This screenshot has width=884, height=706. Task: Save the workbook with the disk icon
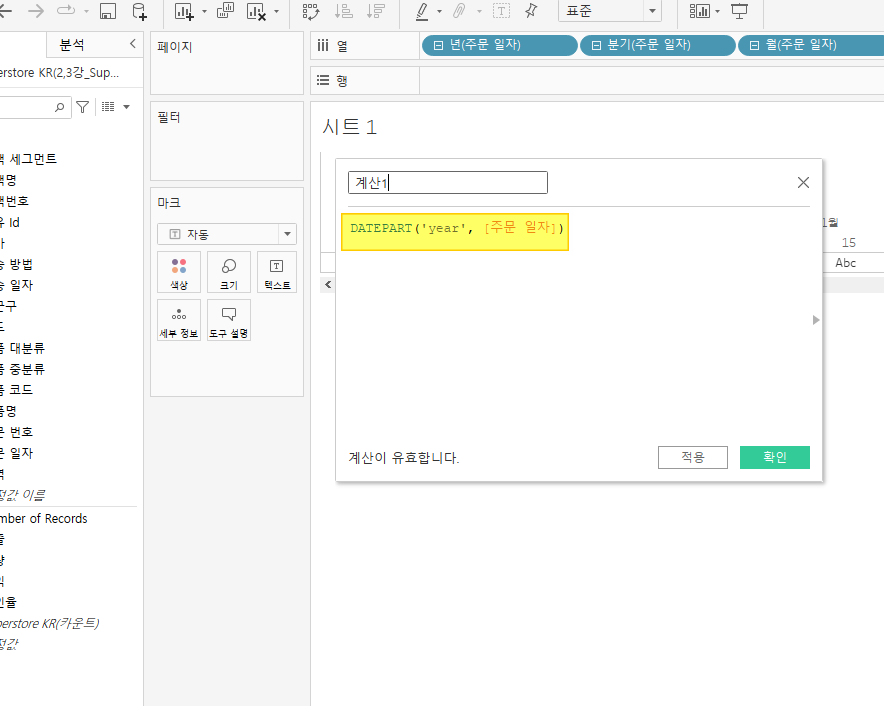pyautogui.click(x=108, y=11)
